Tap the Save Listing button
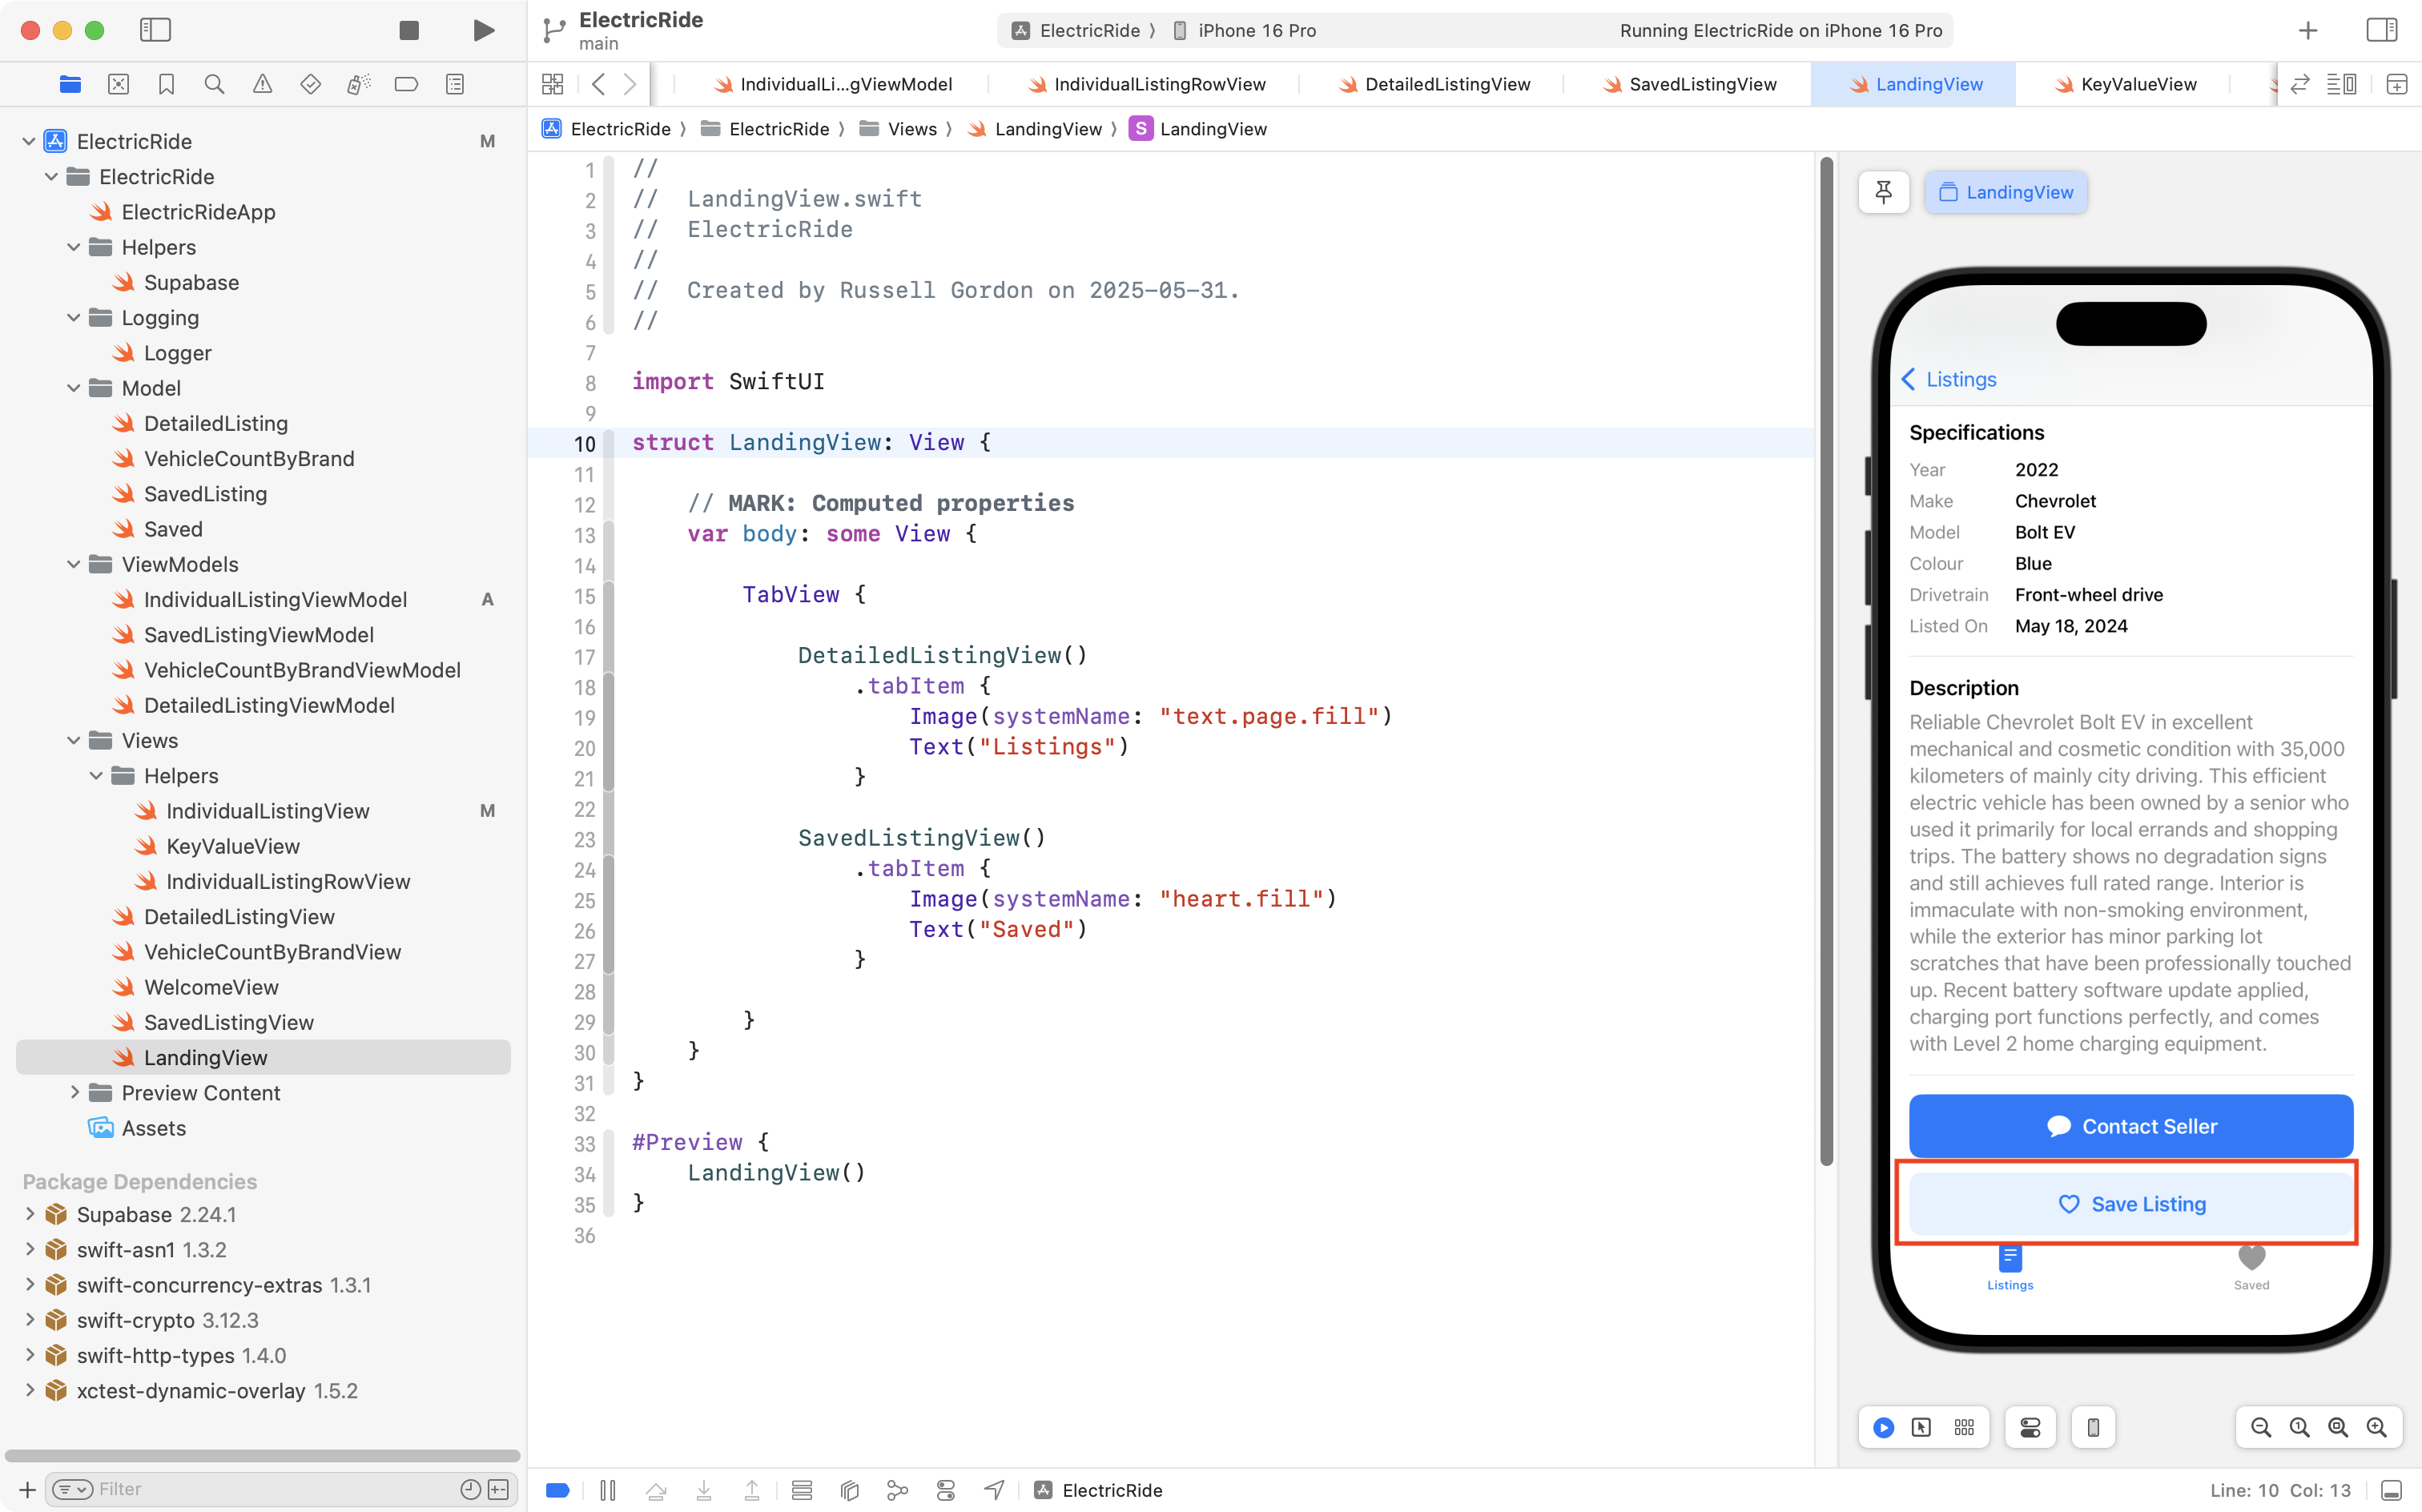The image size is (2422, 1512). pos(2130,1204)
